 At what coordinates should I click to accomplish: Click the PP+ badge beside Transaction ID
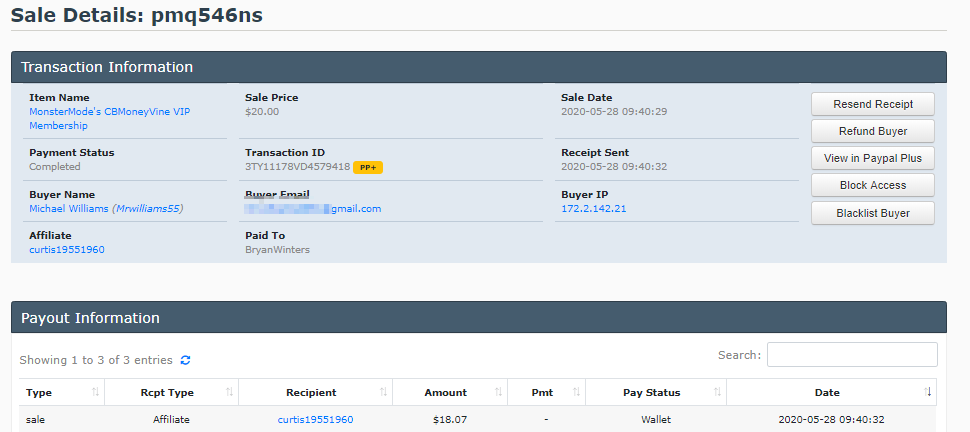coord(367,167)
